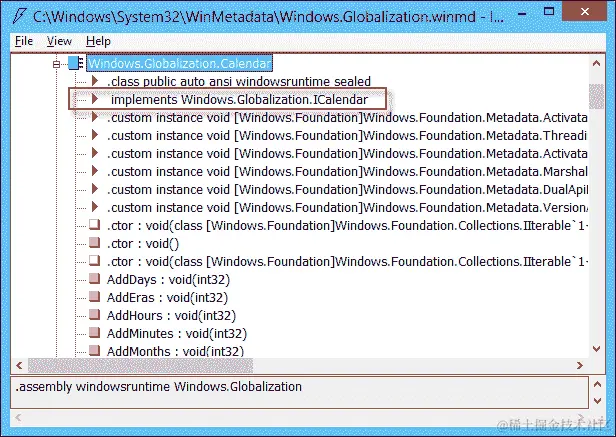Screen dimensions: 616x437
Task: Click the triangle icon on the Metadata.Version row
Action: (x=95, y=207)
